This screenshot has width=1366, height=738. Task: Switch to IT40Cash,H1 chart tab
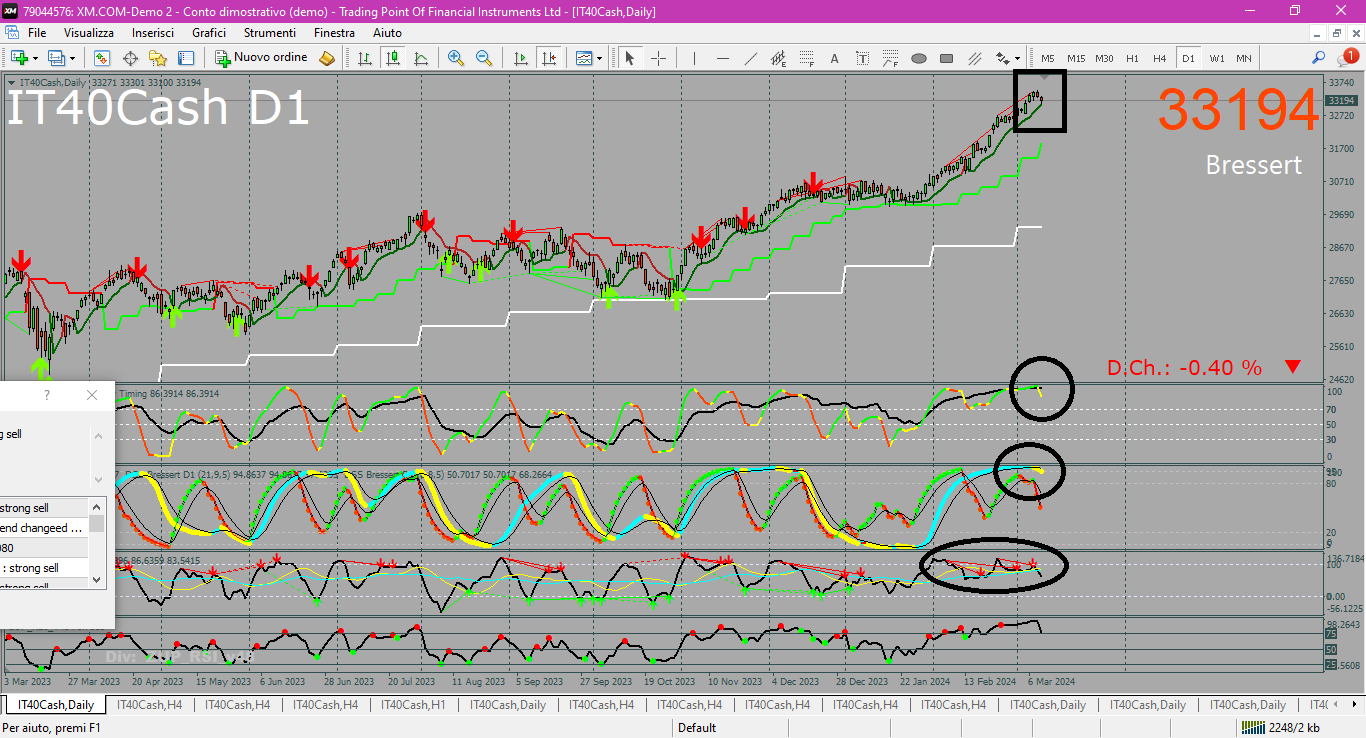[x=414, y=705]
